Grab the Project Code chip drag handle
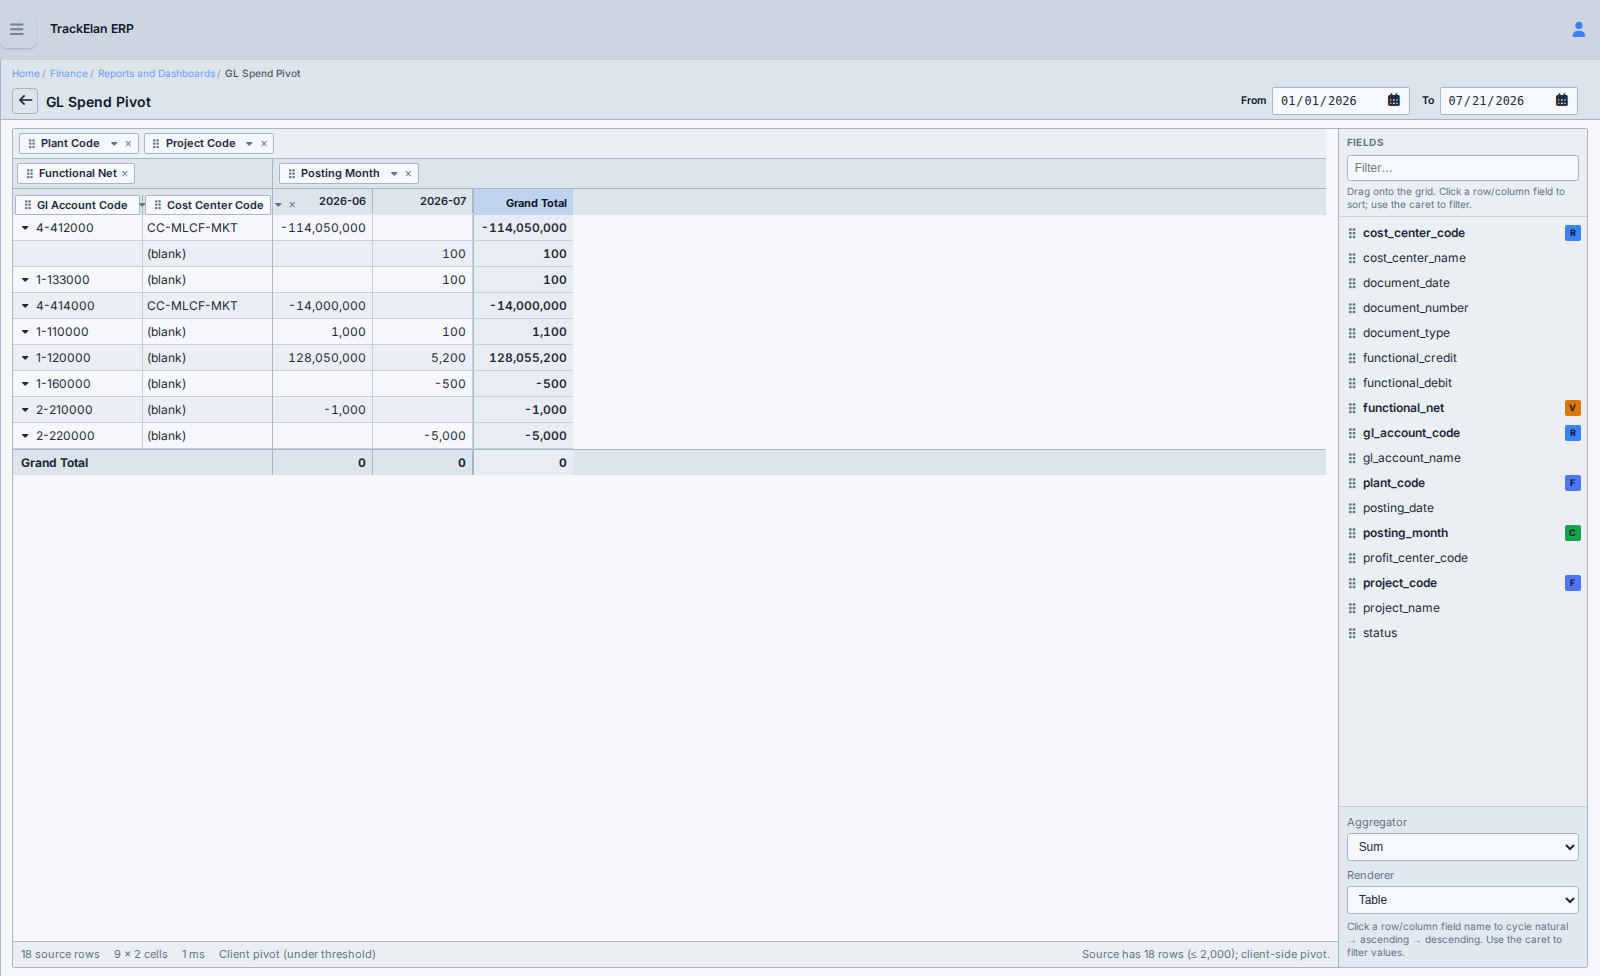Screen dimensions: 1600x976 [x=156, y=144]
